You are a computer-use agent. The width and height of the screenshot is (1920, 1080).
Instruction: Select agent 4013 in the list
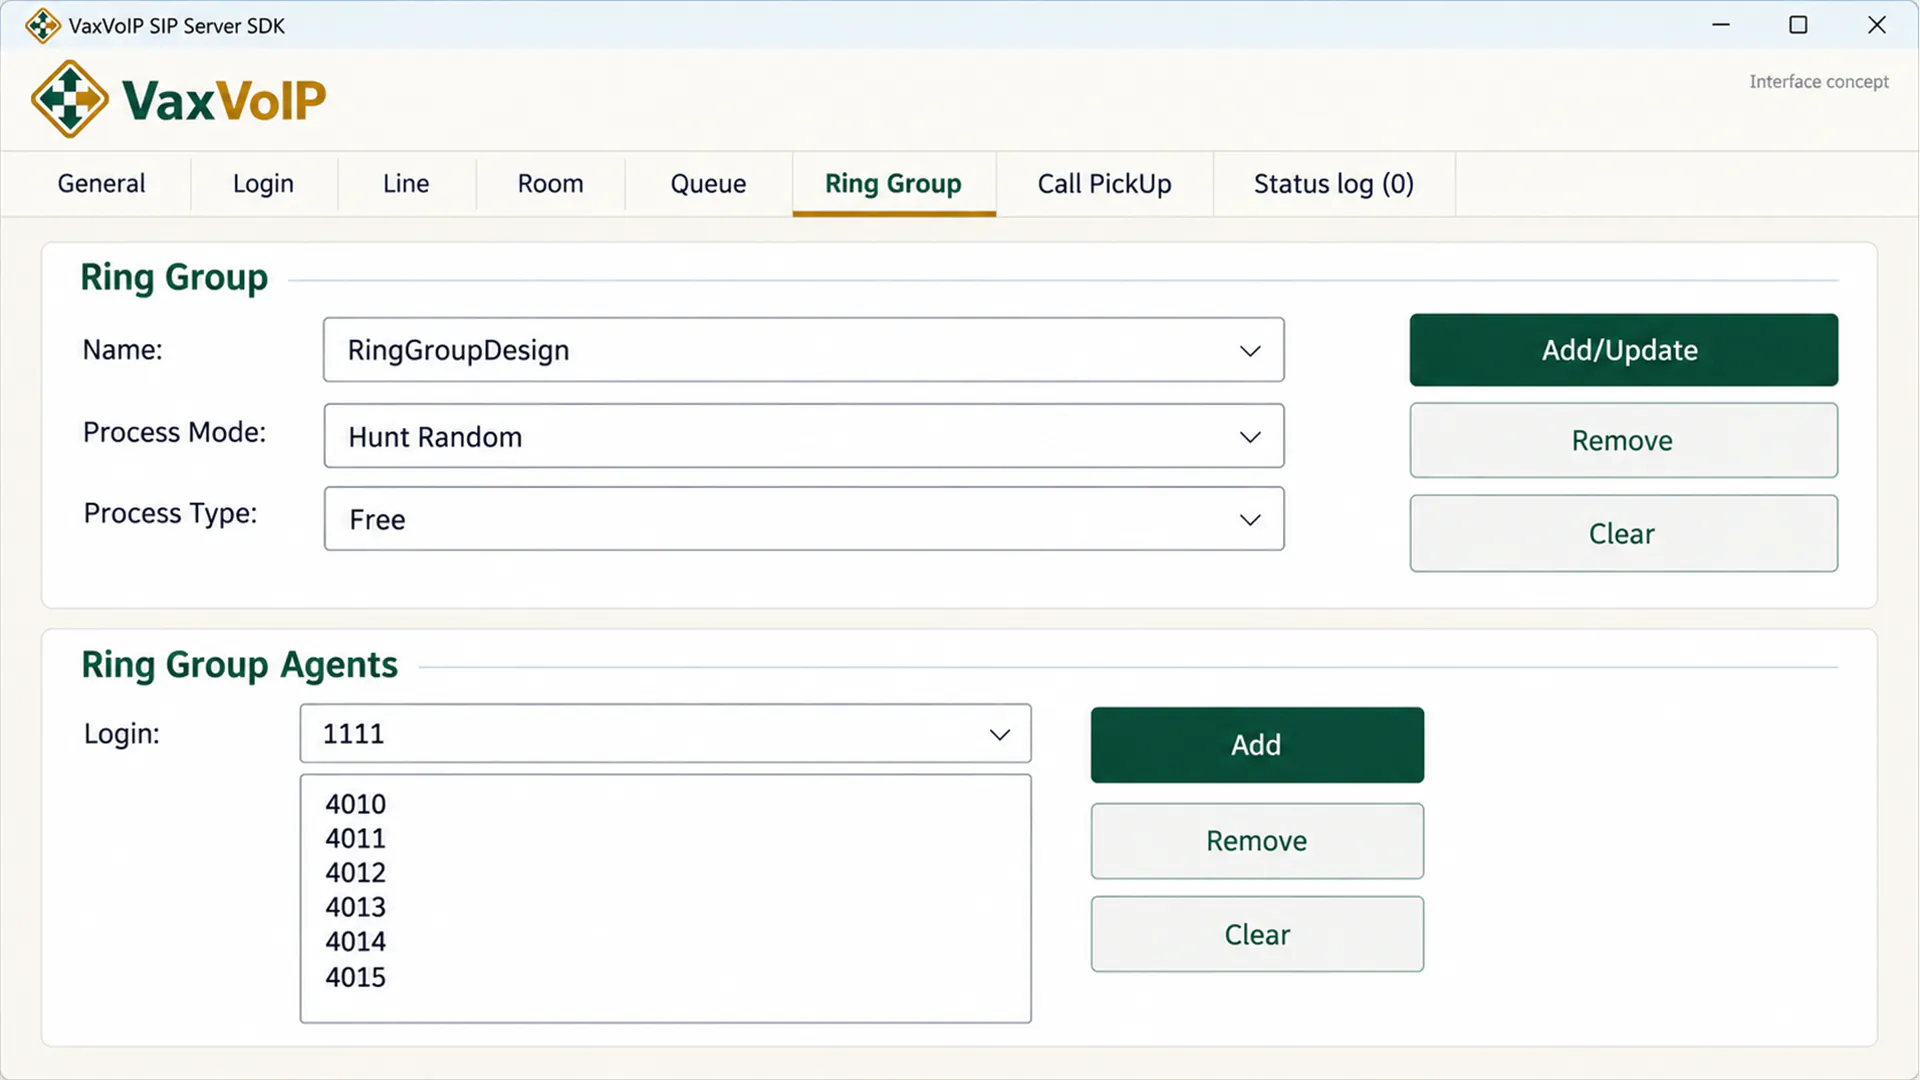point(355,907)
